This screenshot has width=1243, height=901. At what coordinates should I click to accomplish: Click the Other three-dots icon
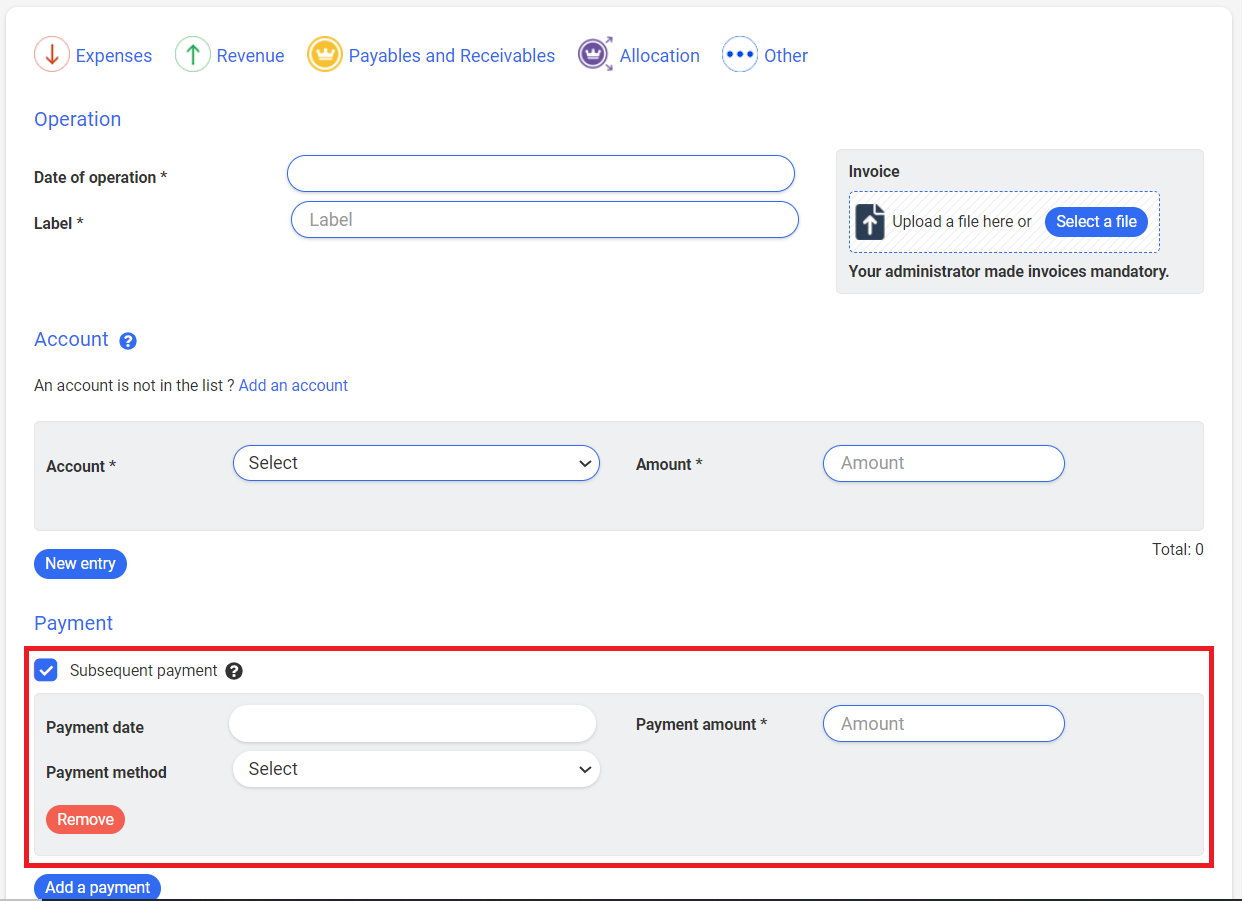[x=739, y=55]
